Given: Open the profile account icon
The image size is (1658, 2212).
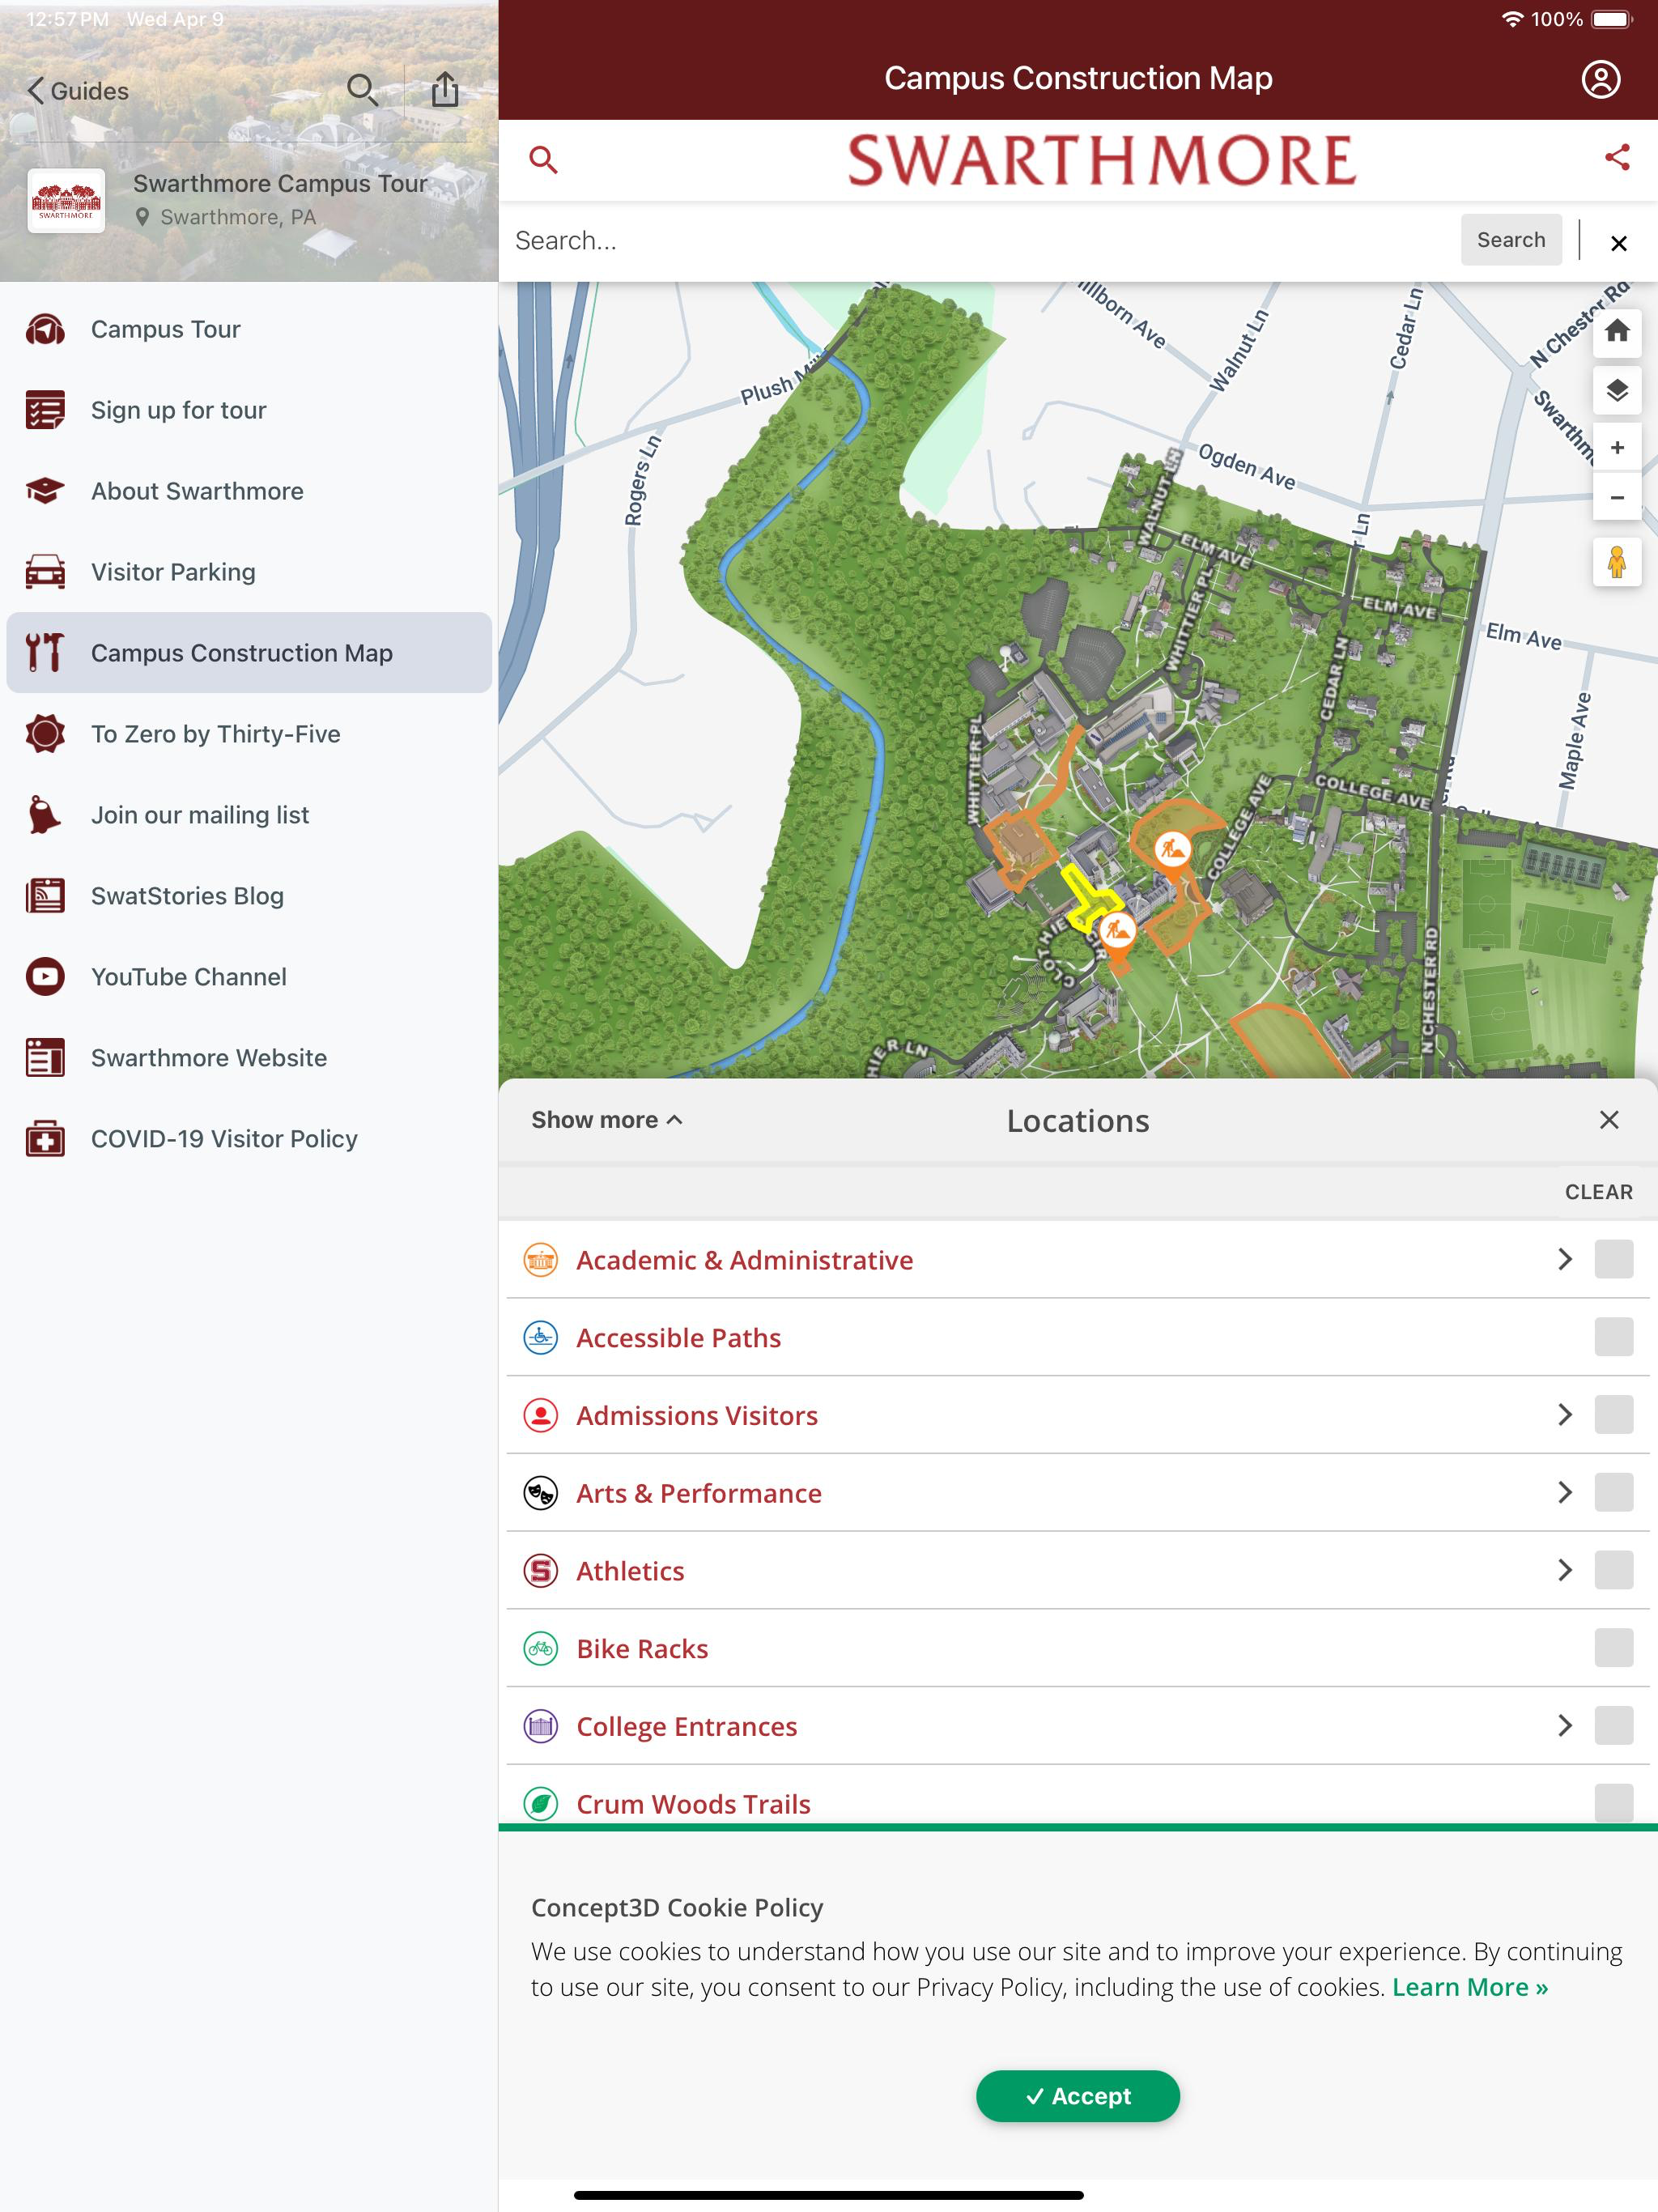Looking at the screenshot, I should click(x=1601, y=79).
